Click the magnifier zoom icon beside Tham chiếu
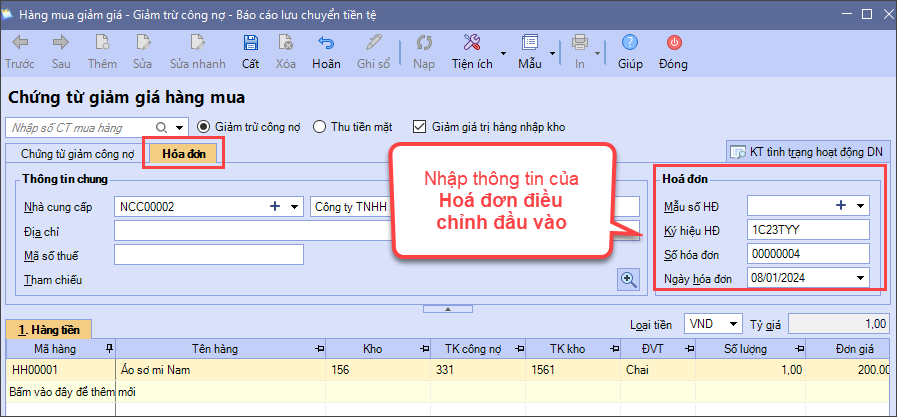The image size is (897, 417). pyautogui.click(x=628, y=280)
